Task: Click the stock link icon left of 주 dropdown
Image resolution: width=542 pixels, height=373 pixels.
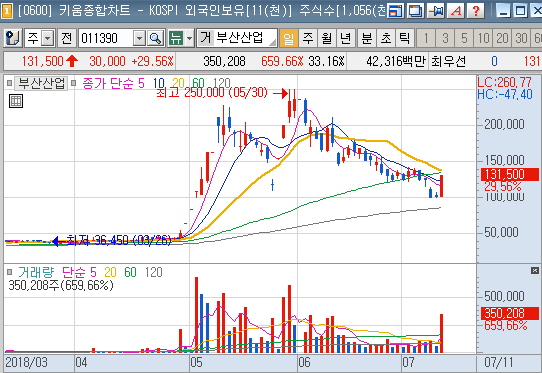Action: (13, 38)
